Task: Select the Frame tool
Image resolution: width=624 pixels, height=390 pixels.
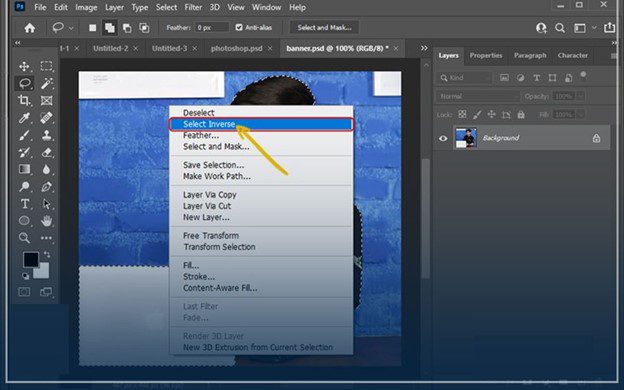Action: (46, 101)
